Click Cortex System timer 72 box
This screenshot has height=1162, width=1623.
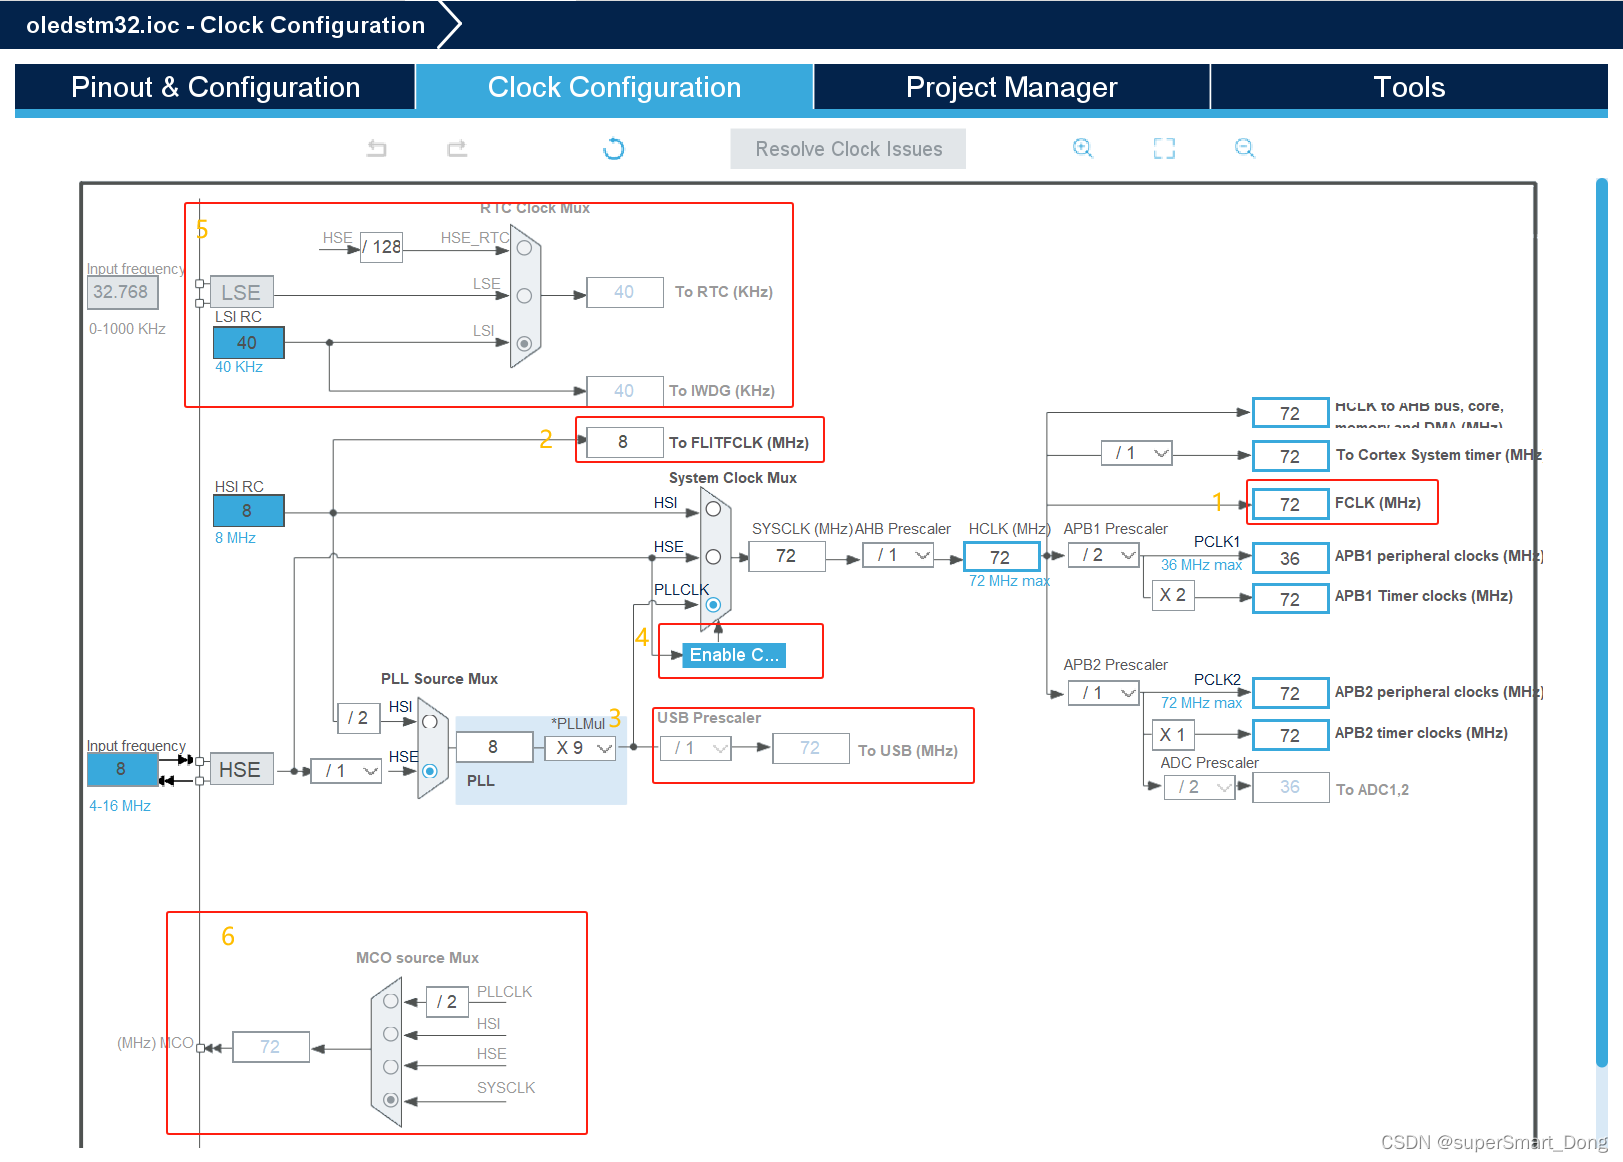coord(1290,456)
